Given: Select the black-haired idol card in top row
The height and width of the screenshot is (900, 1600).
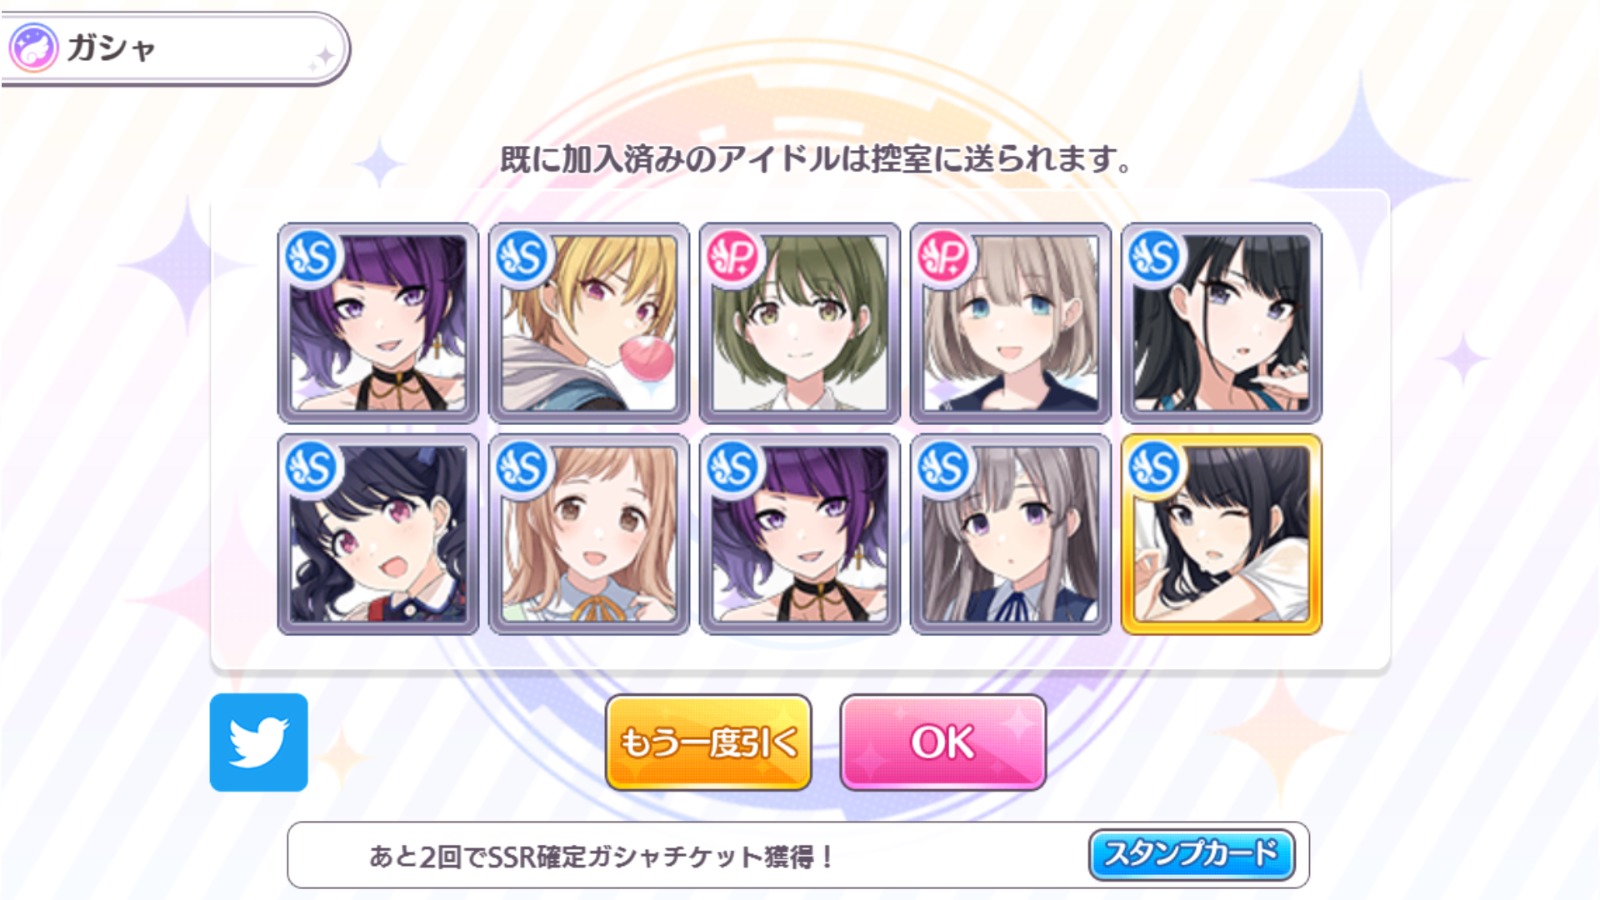Looking at the screenshot, I should point(1221,323).
